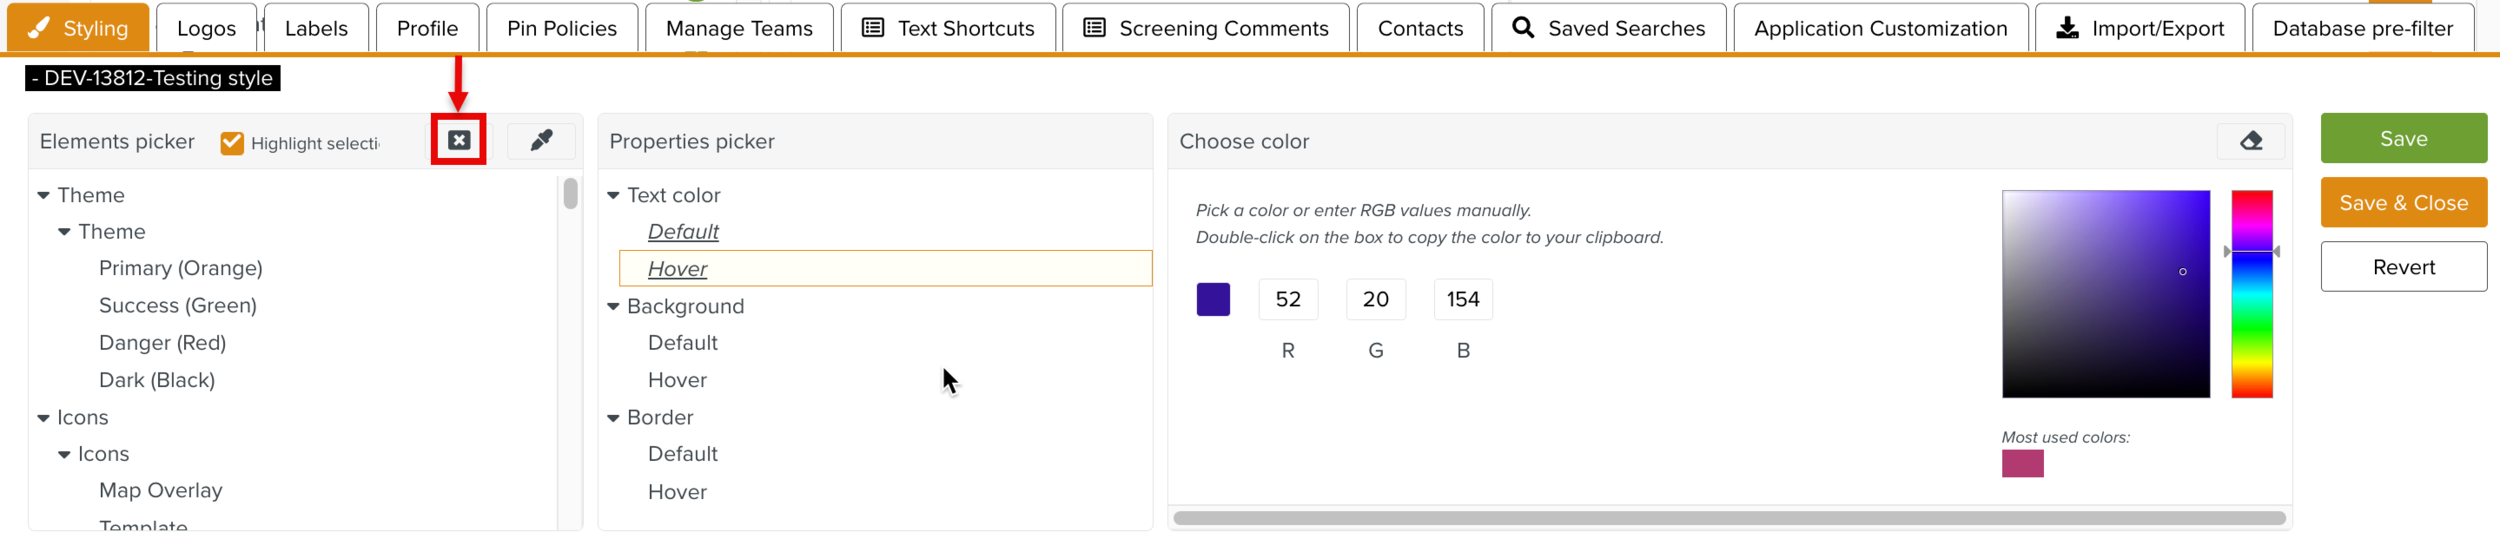The image size is (2500, 552).
Task: Activate the eyedropper element picker tool
Action: [x=541, y=141]
